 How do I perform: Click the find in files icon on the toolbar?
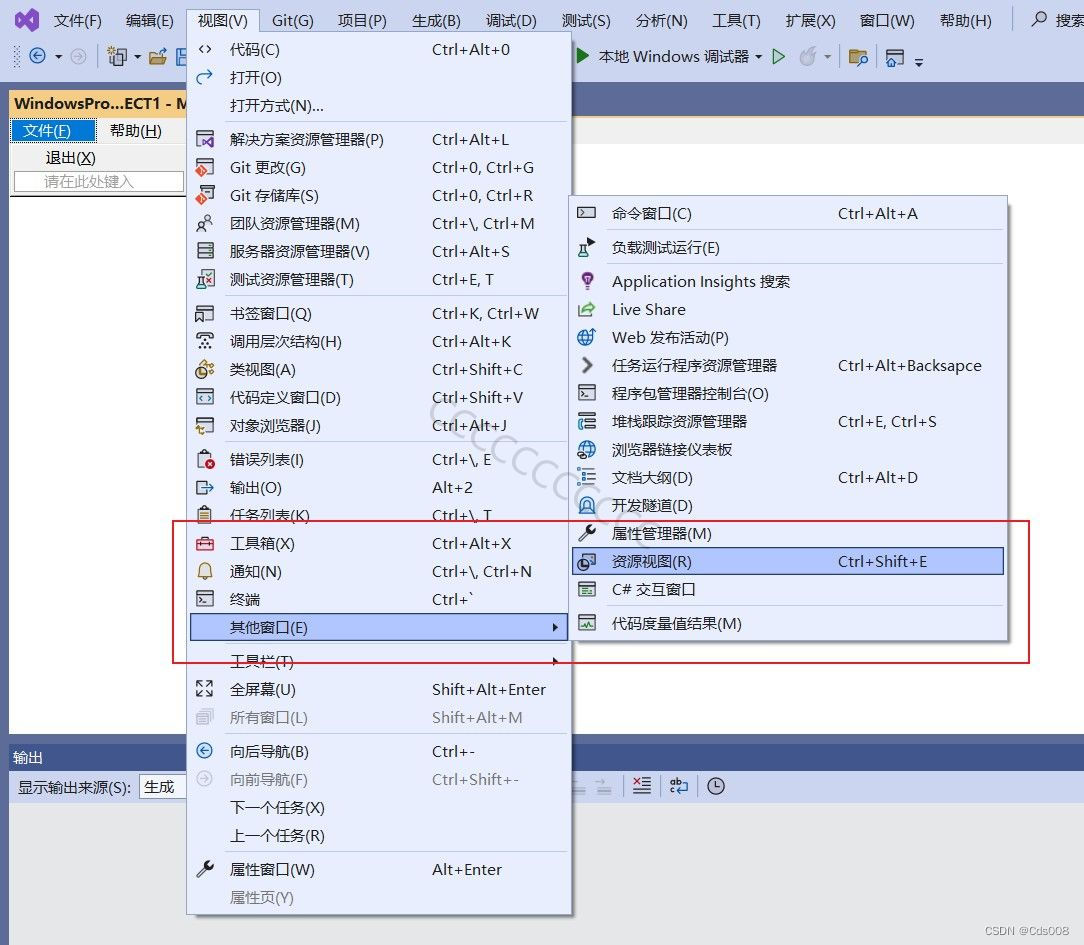click(x=857, y=57)
